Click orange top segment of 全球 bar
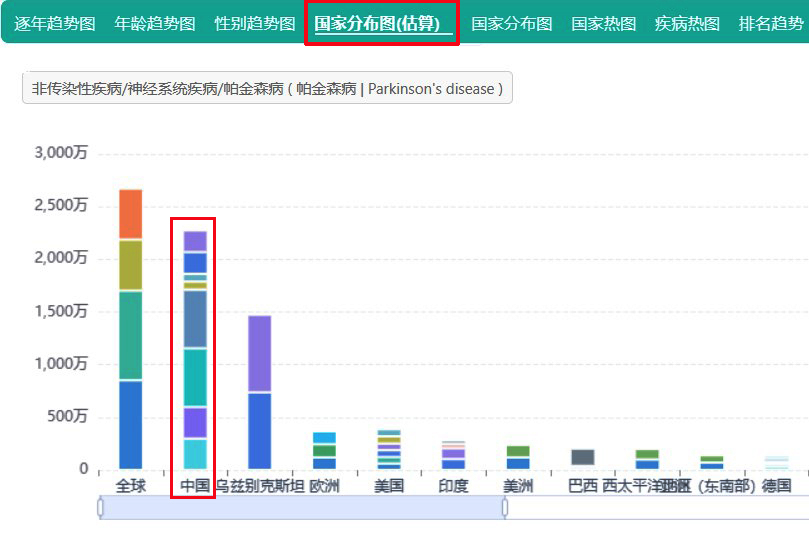The image size is (809, 539). pyautogui.click(x=131, y=214)
